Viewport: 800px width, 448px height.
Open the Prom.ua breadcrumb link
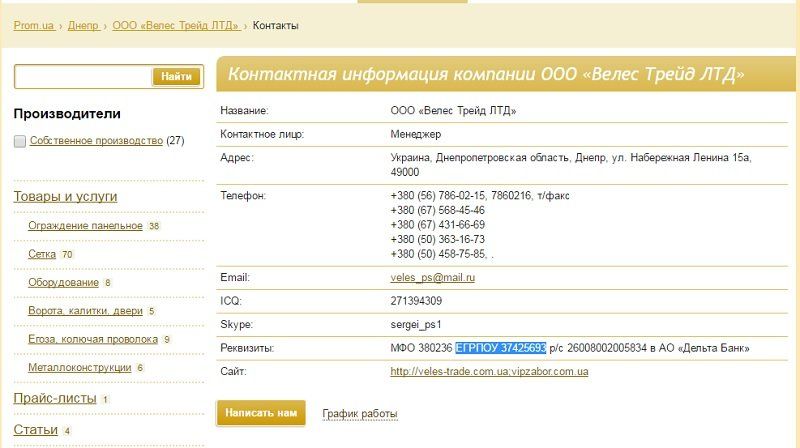click(x=34, y=25)
